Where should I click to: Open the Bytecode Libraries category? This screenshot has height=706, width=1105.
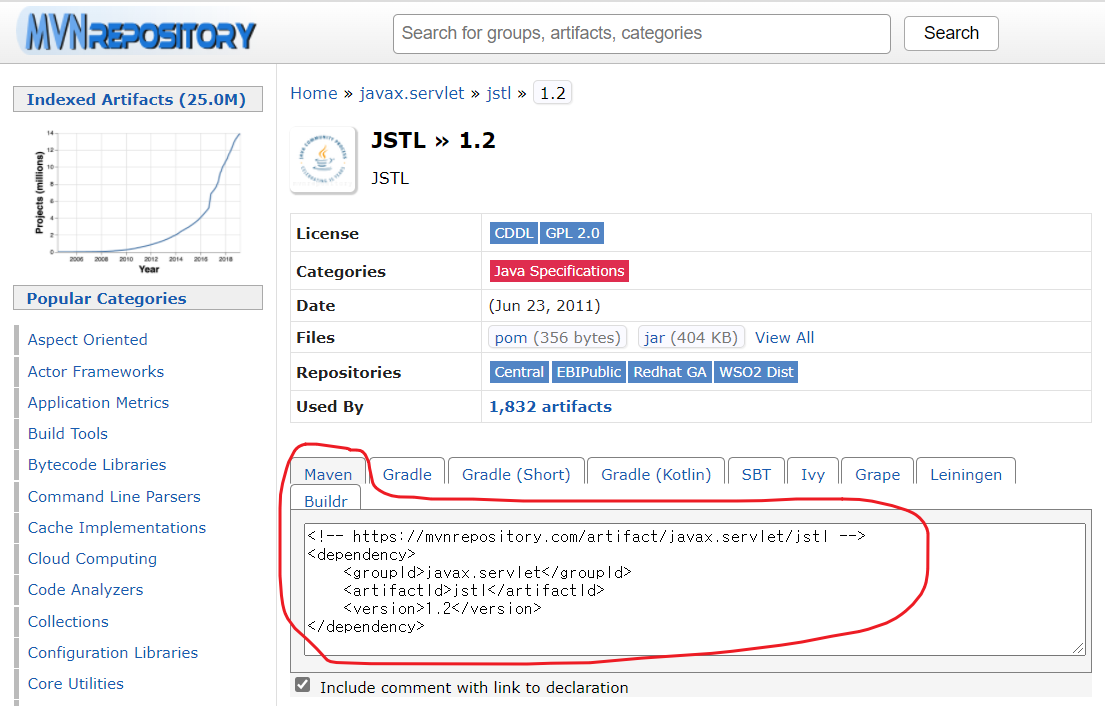click(97, 464)
